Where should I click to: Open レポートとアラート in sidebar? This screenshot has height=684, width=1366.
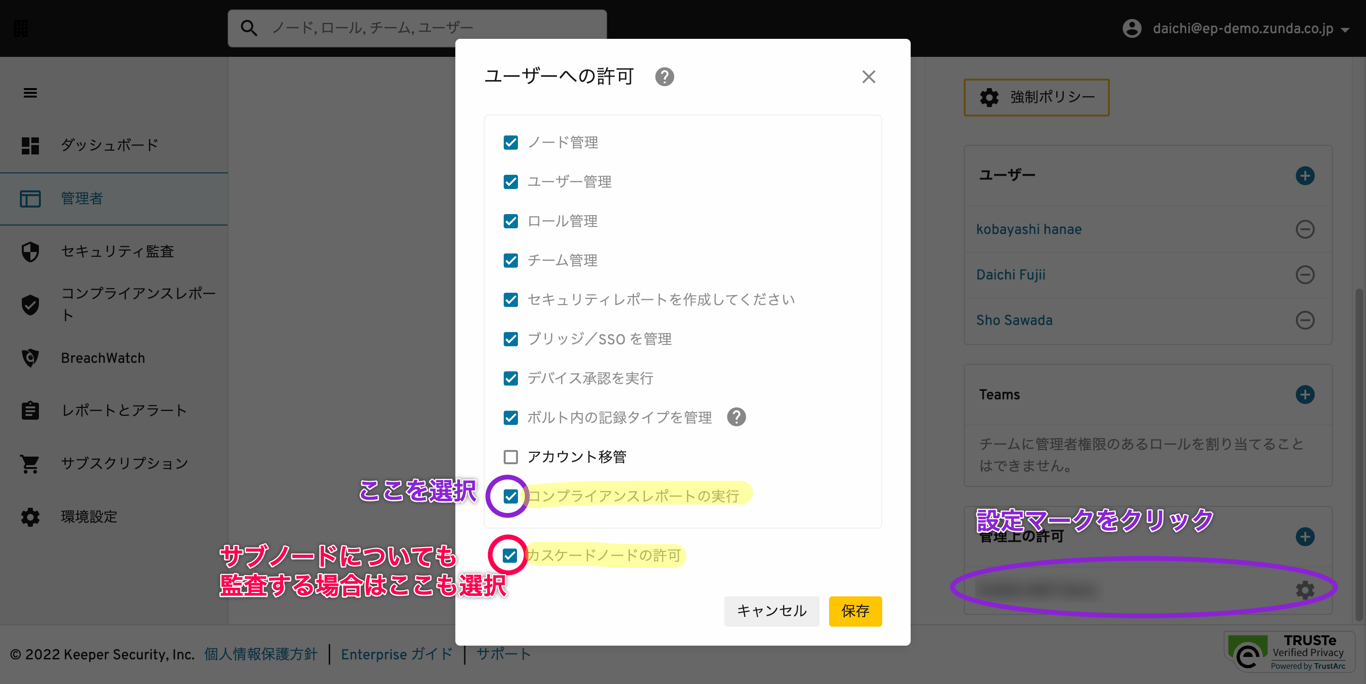pyautogui.click(x=114, y=411)
